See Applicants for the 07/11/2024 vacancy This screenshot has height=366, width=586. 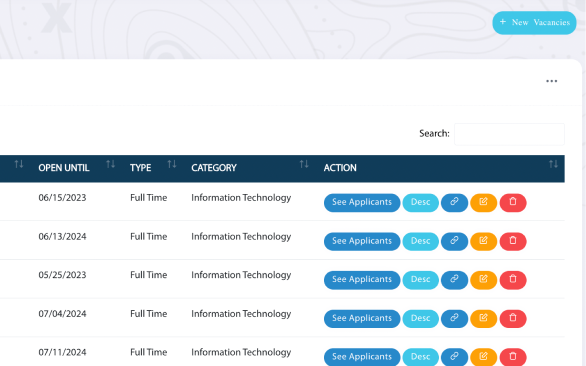coord(362,357)
